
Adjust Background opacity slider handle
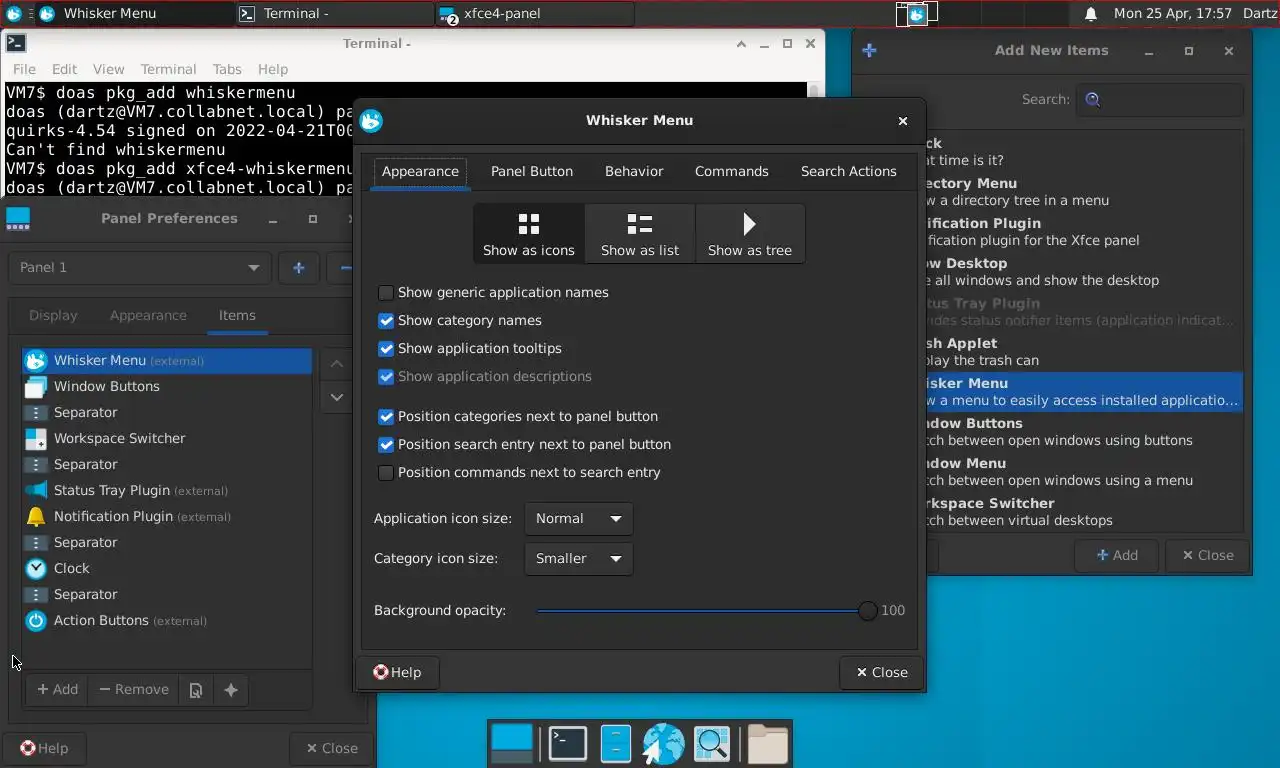(x=867, y=610)
